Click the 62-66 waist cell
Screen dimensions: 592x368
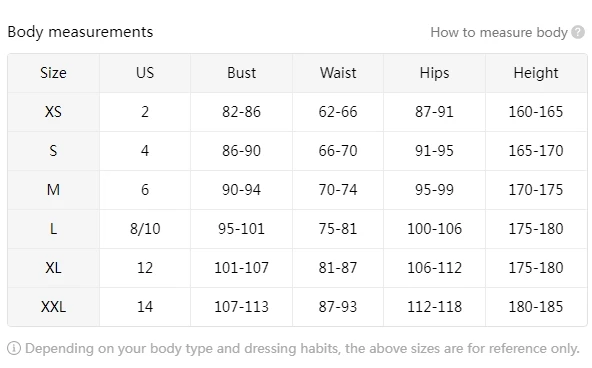click(x=338, y=112)
